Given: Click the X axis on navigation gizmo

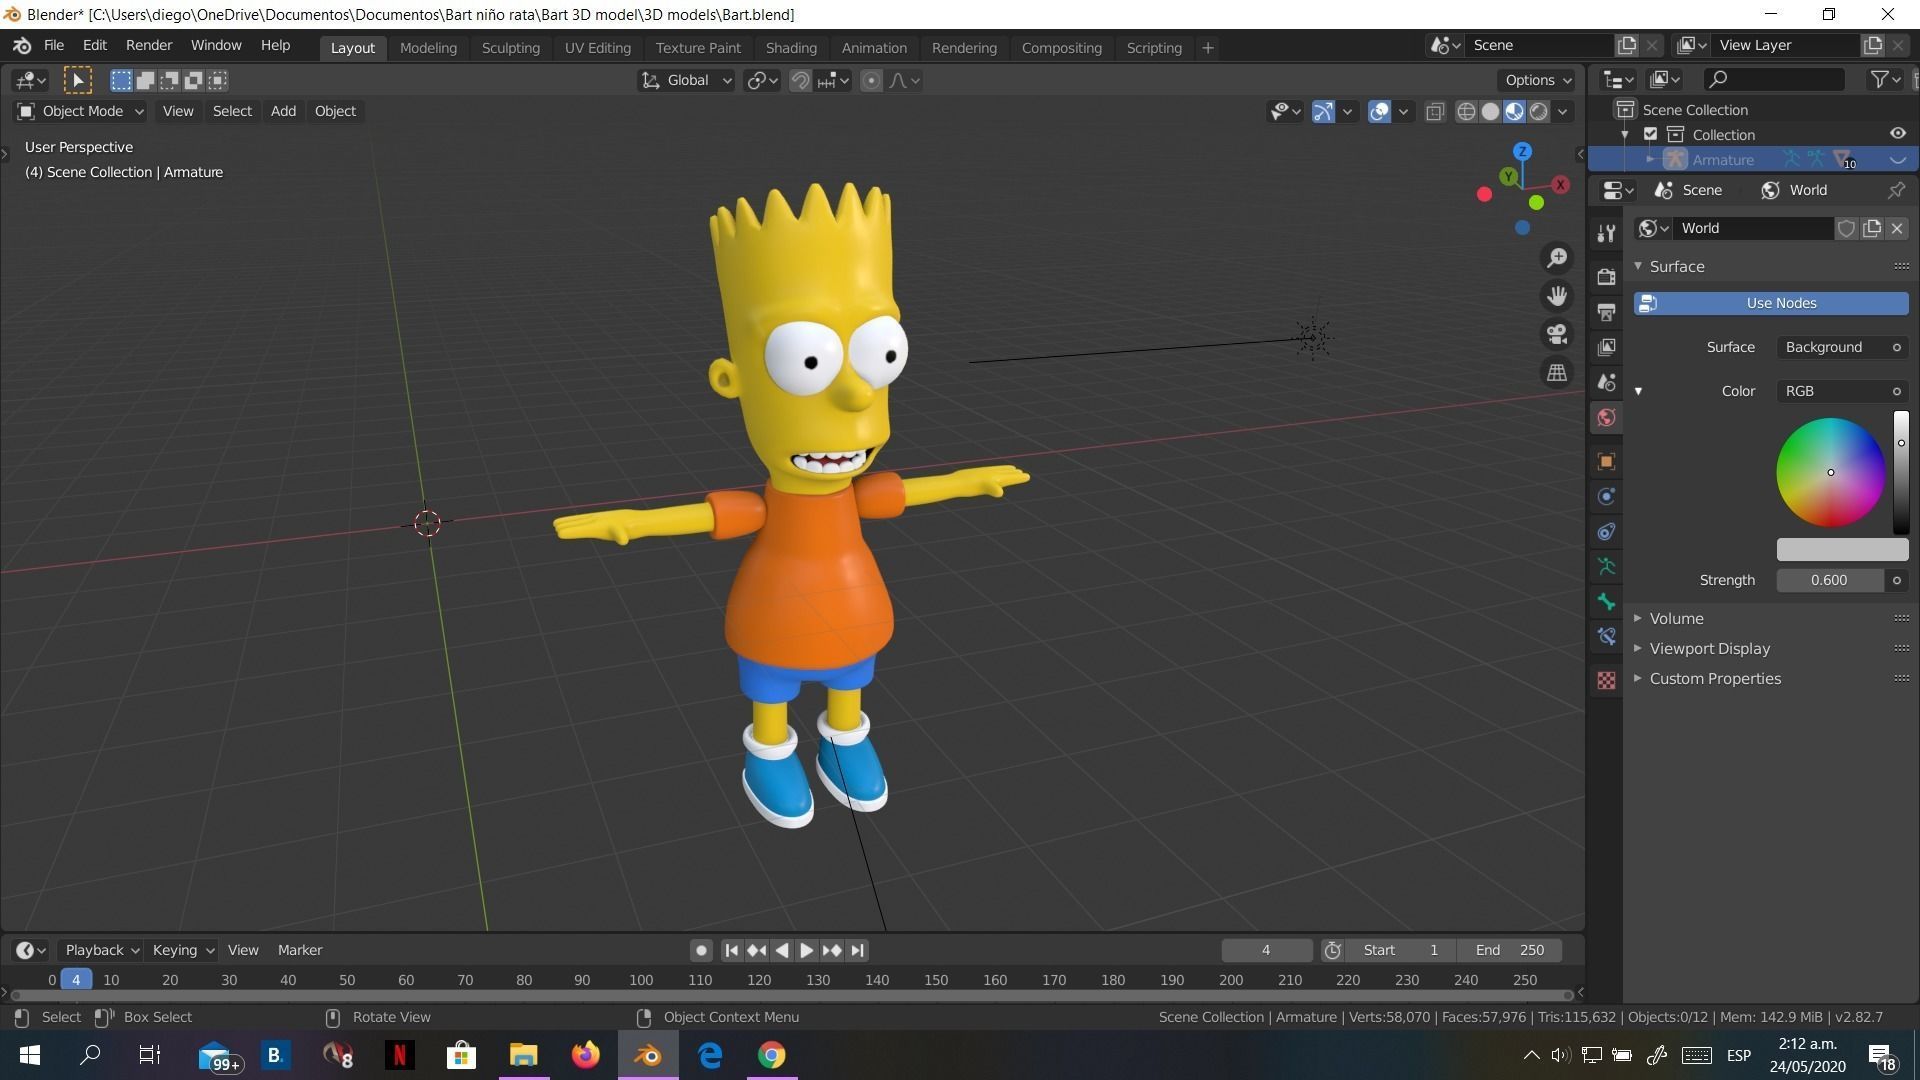Looking at the screenshot, I should [1560, 184].
